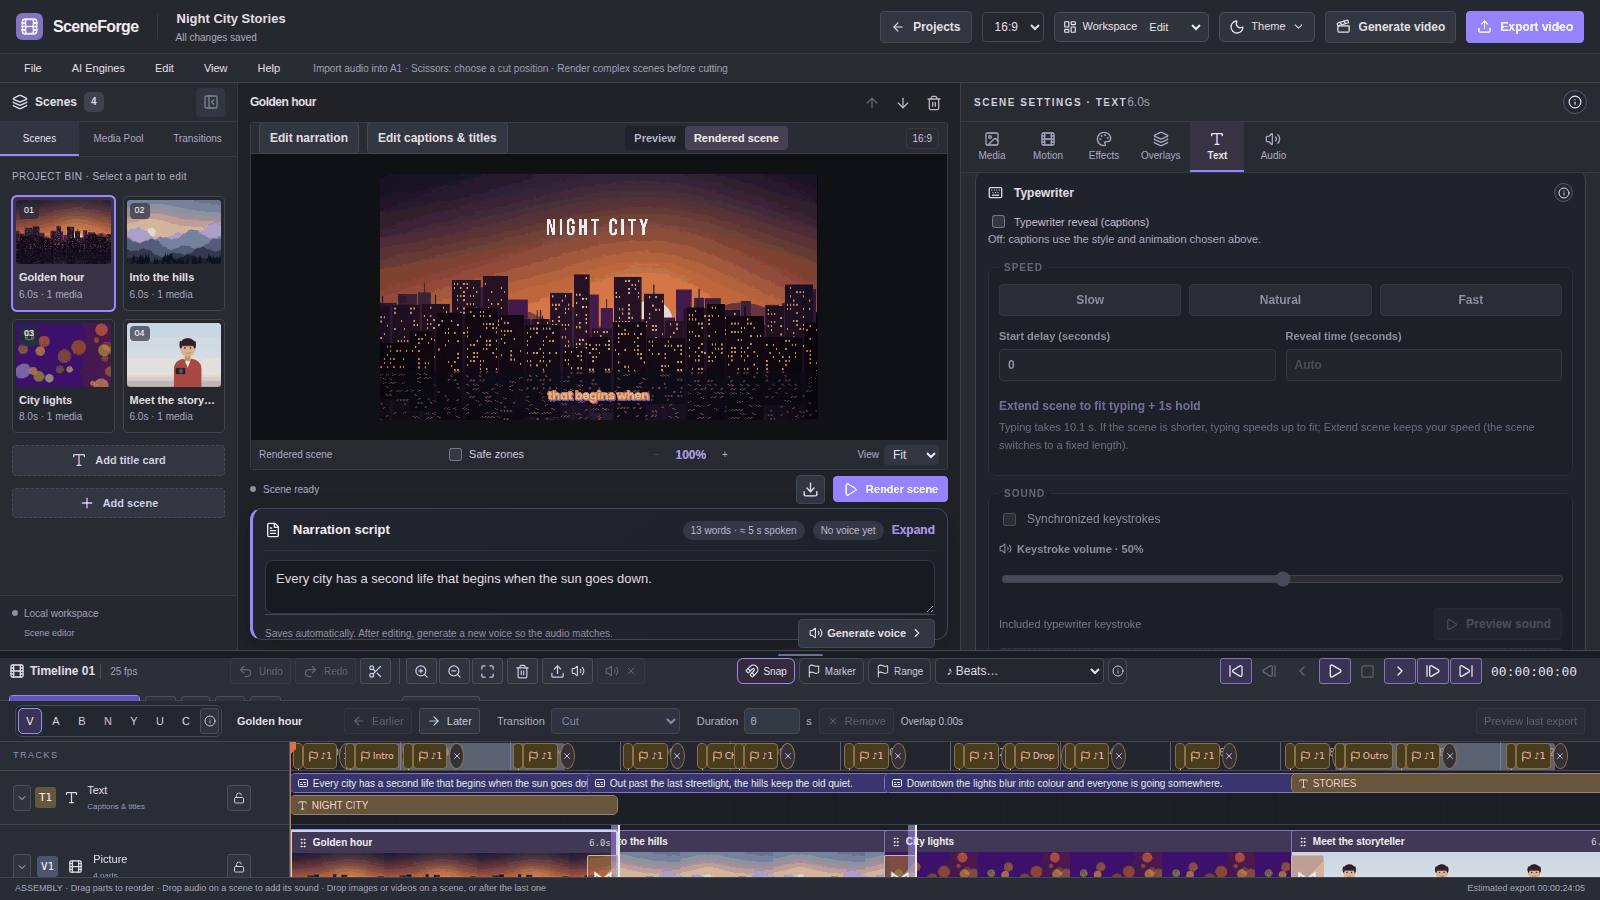
Task: Open the Theme dropdown
Action: coord(1267,27)
